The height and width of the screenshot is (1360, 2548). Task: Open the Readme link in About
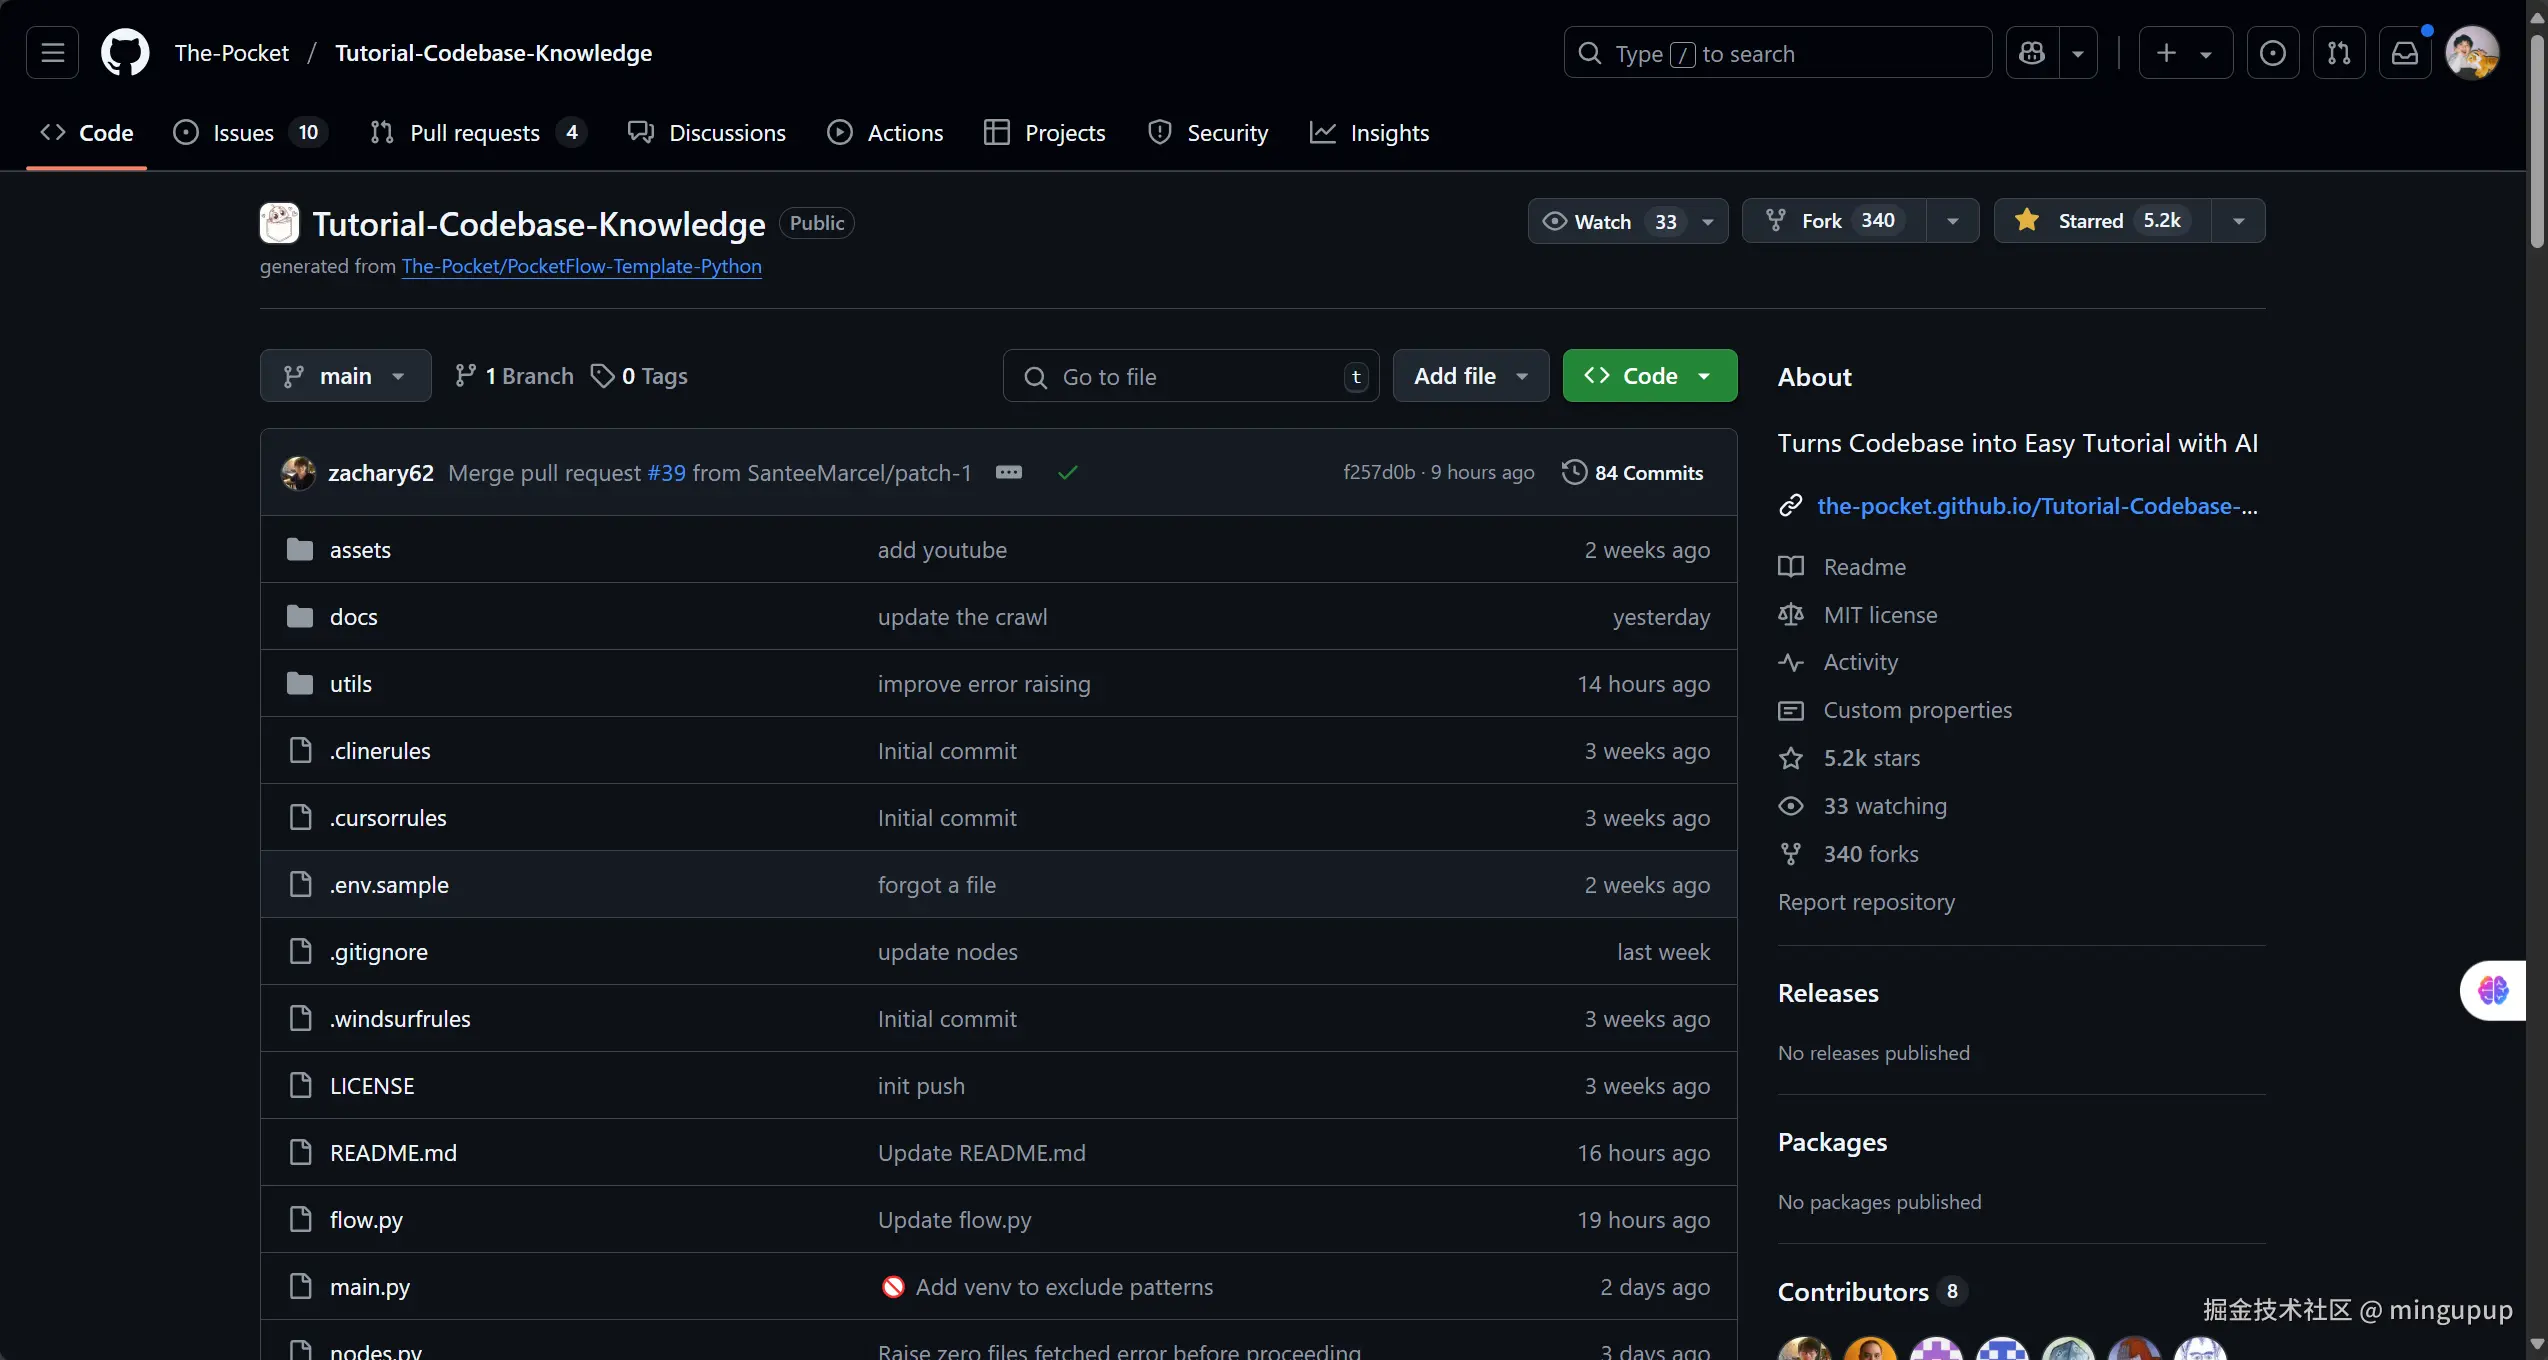pos(1865,567)
